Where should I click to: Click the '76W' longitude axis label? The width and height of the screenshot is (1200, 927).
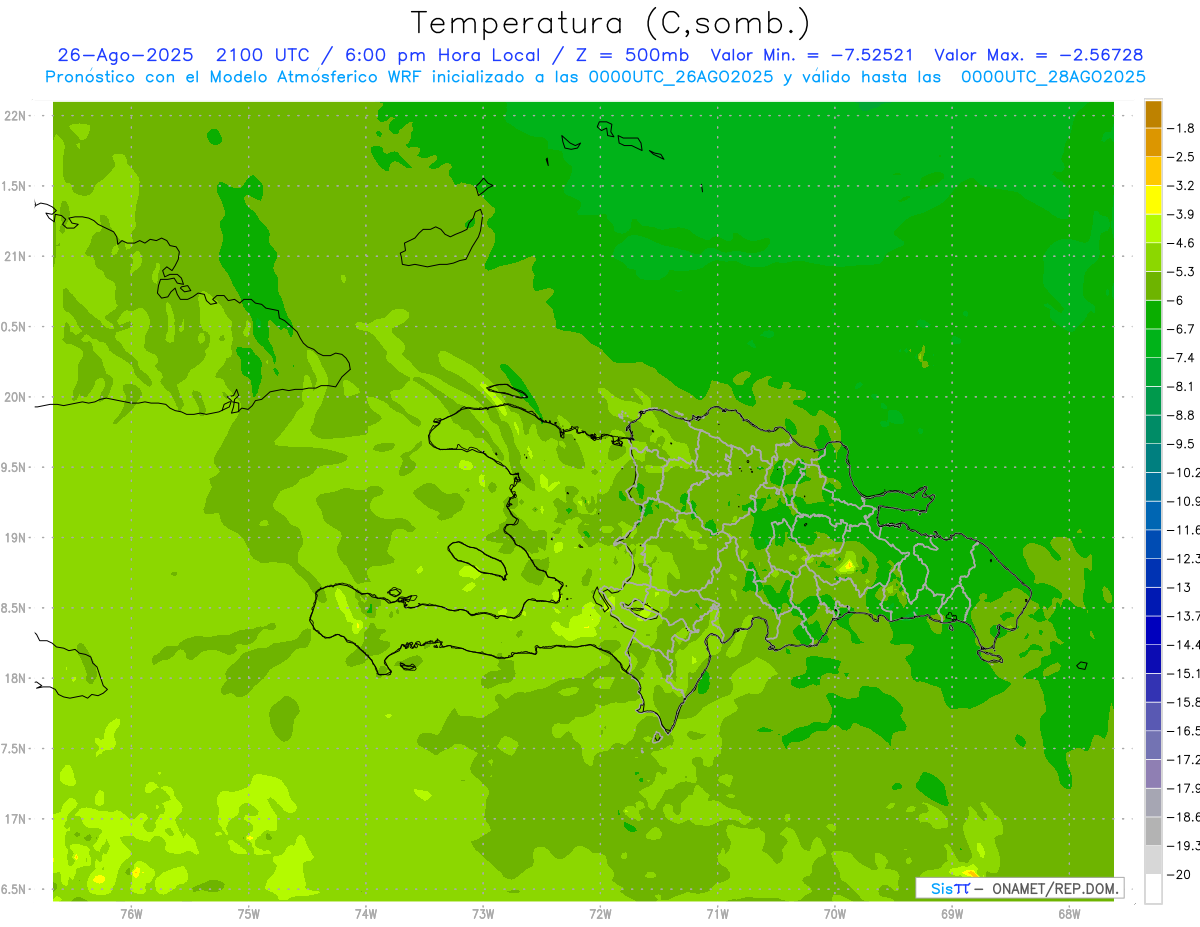pyautogui.click(x=131, y=914)
